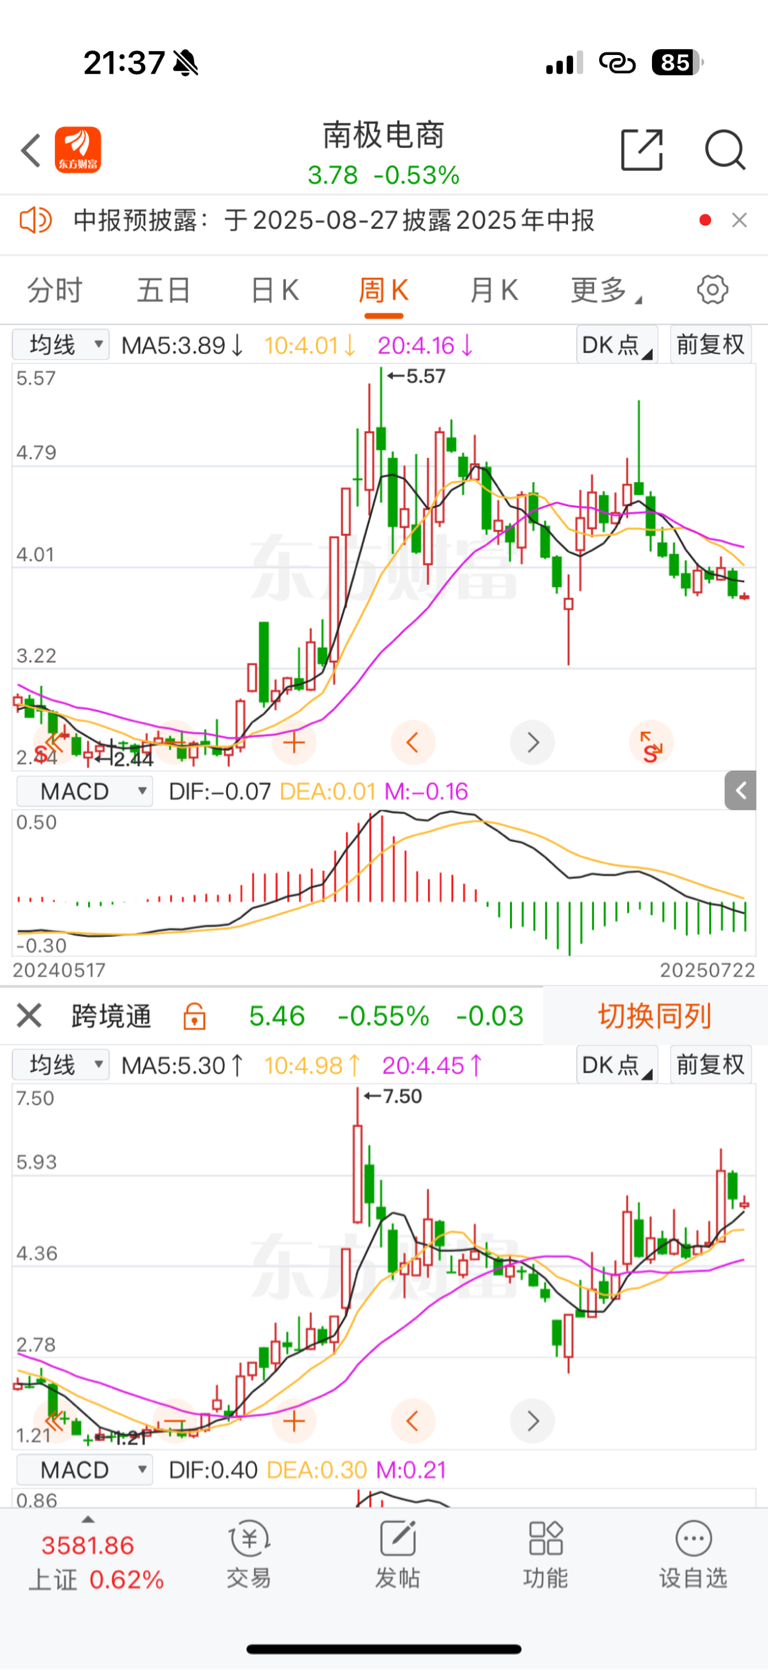Tap the 3.78 -0.53% price line

tap(383, 175)
